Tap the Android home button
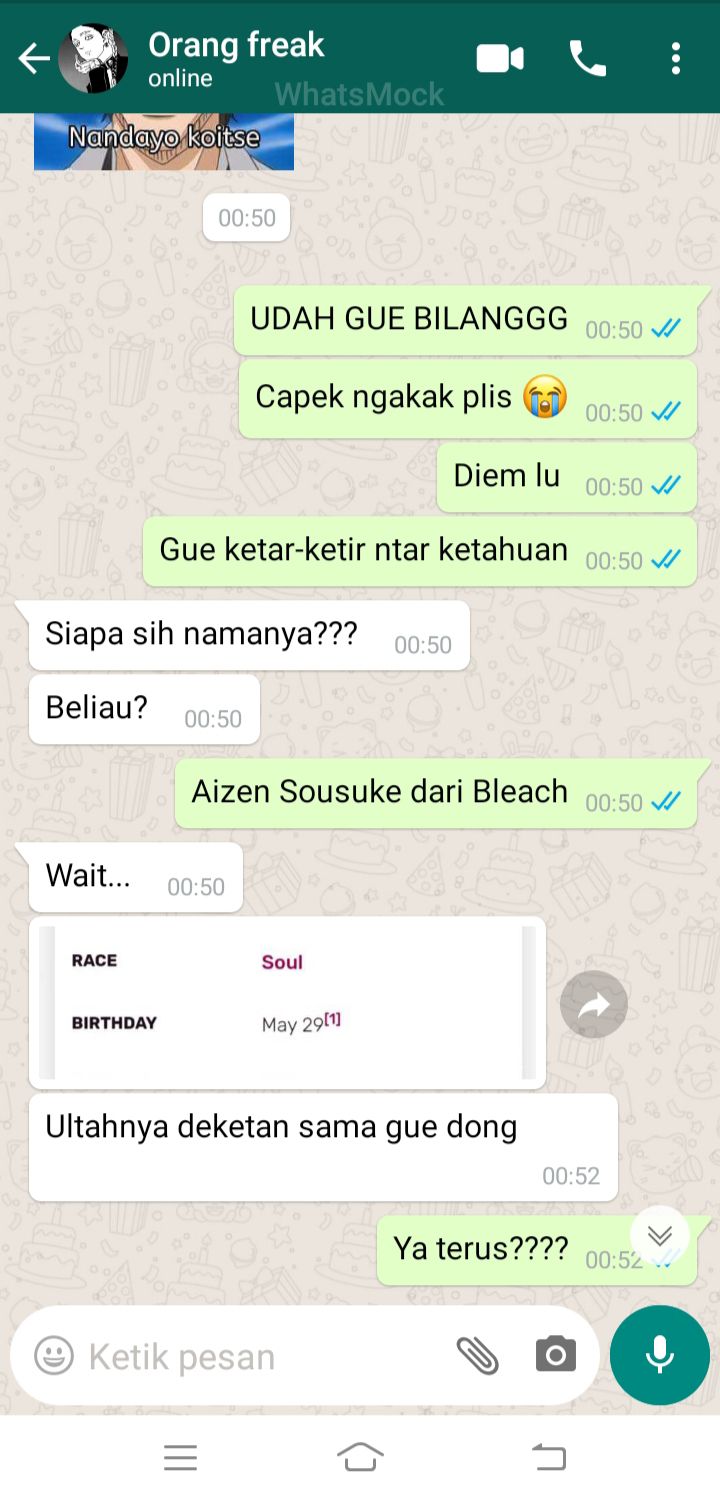Image resolution: width=720 pixels, height=1496 pixels. pos(361,1457)
